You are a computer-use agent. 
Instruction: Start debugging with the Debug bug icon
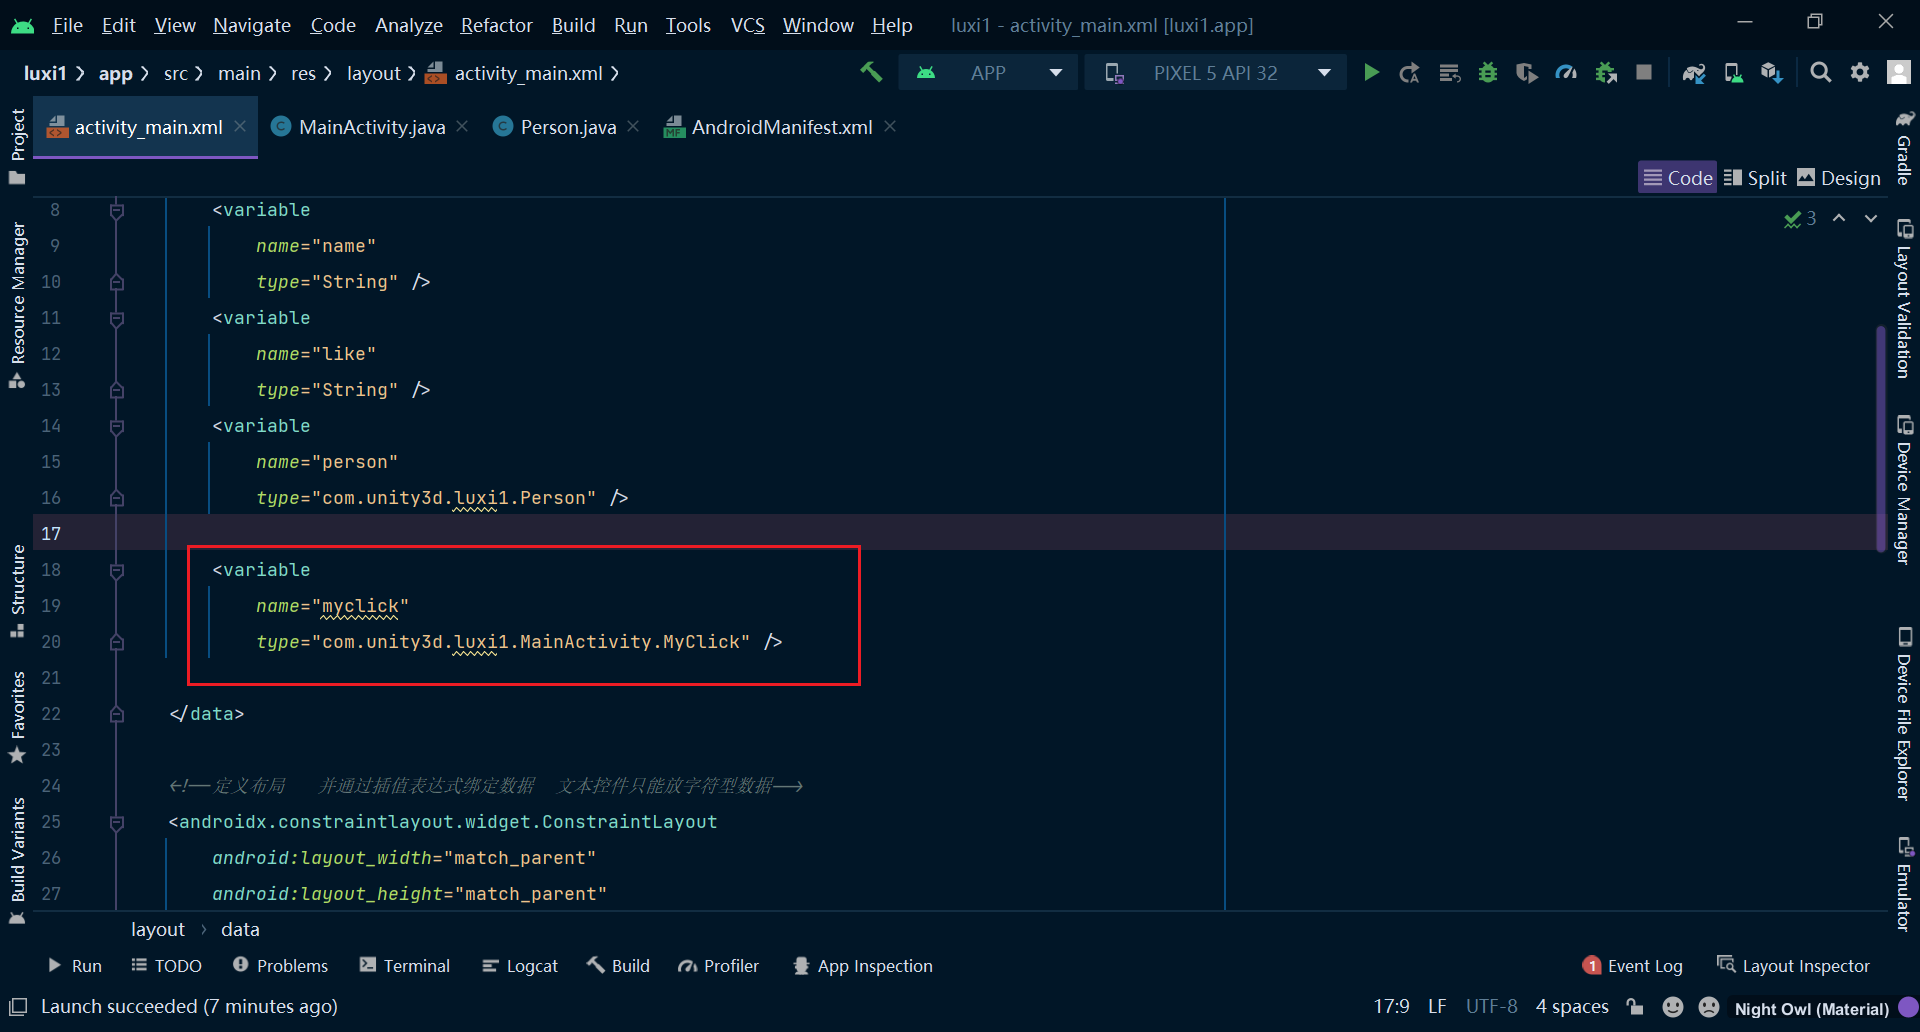(1488, 72)
